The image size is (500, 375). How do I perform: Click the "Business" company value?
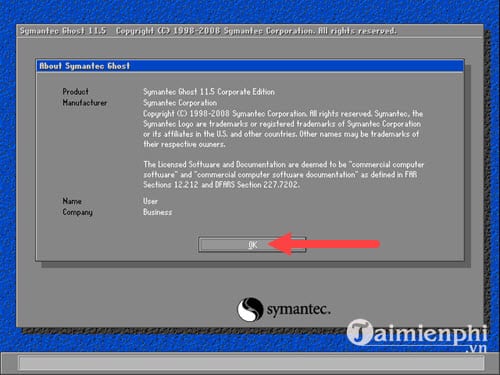(158, 212)
